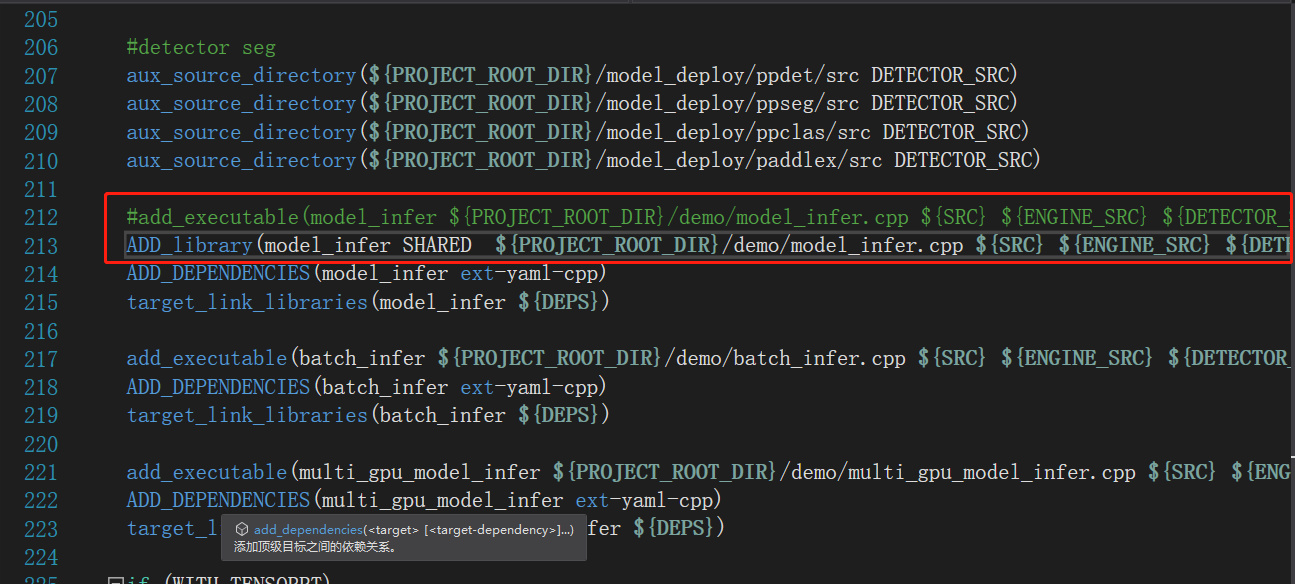Viewport: 1295px width, 584px height.
Task: Click ADD_library on line 213
Action: point(189,245)
